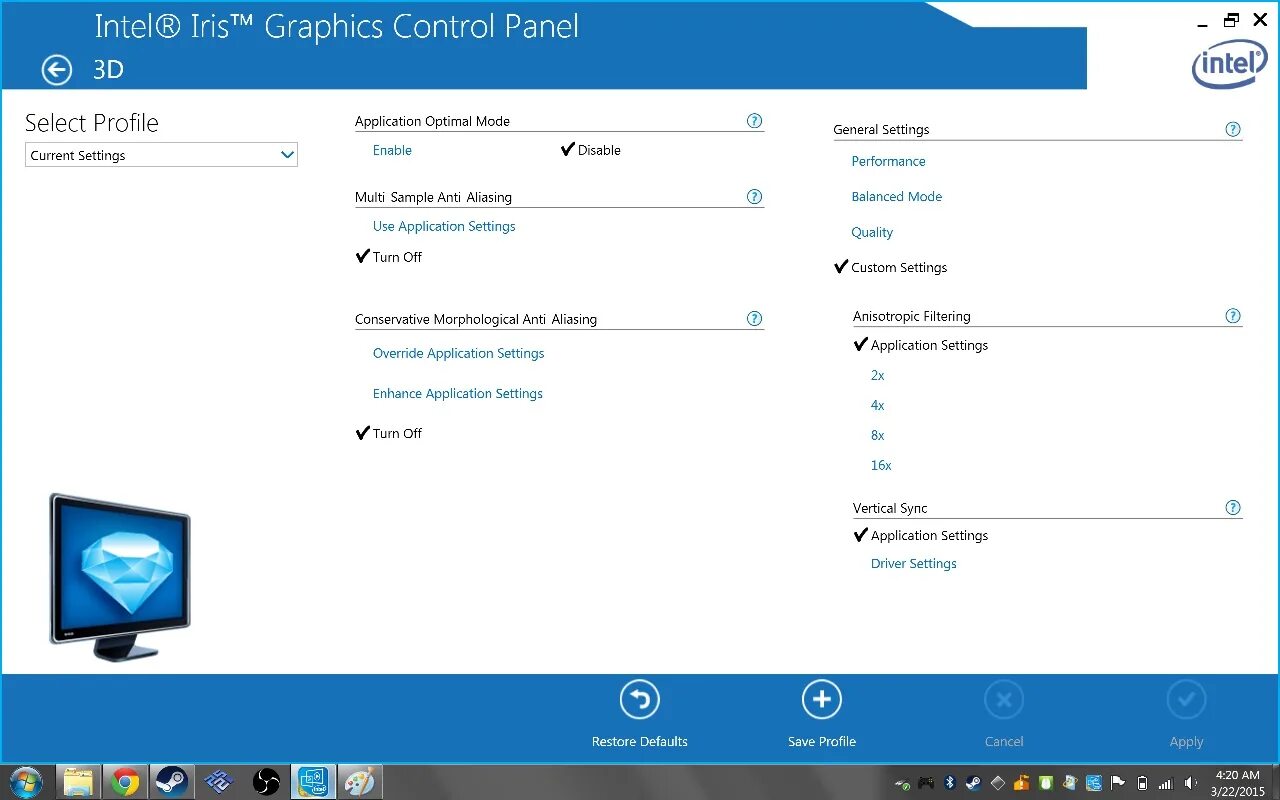This screenshot has width=1280, height=800.
Task: Click the volume speaker tray icon
Action: click(x=1190, y=783)
